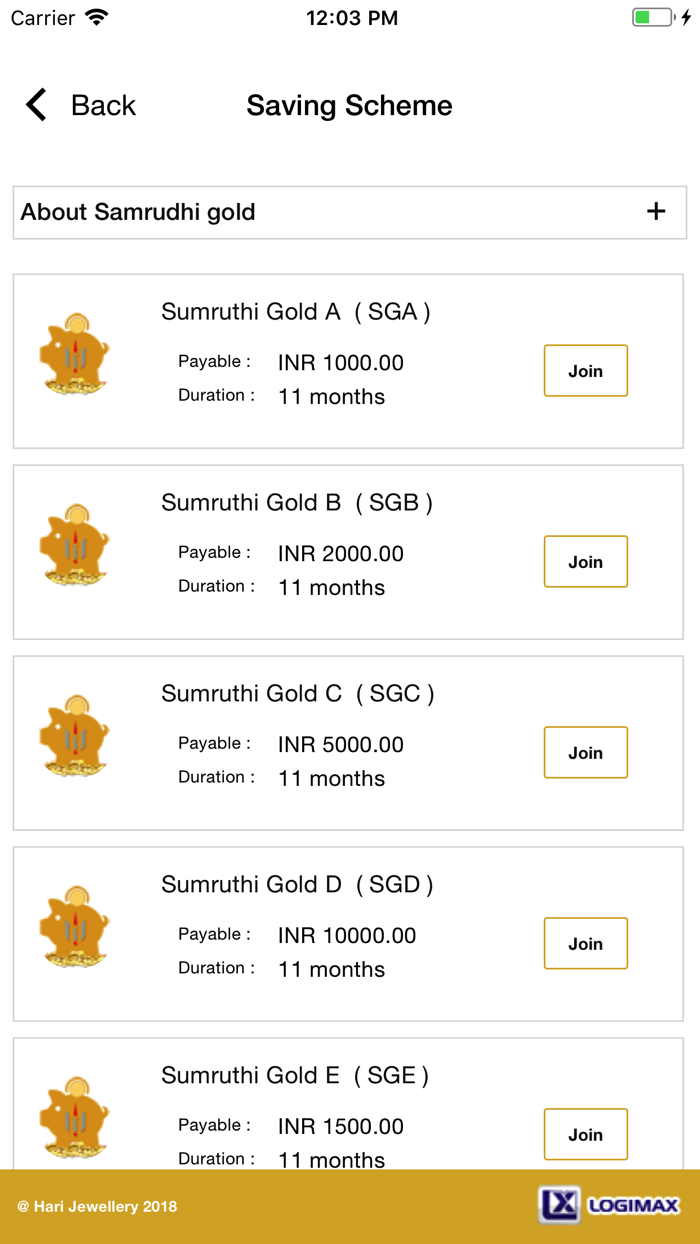The image size is (700, 1244).
Task: Select the Sumruthi Gold A (SGA) title
Action: click(x=296, y=312)
